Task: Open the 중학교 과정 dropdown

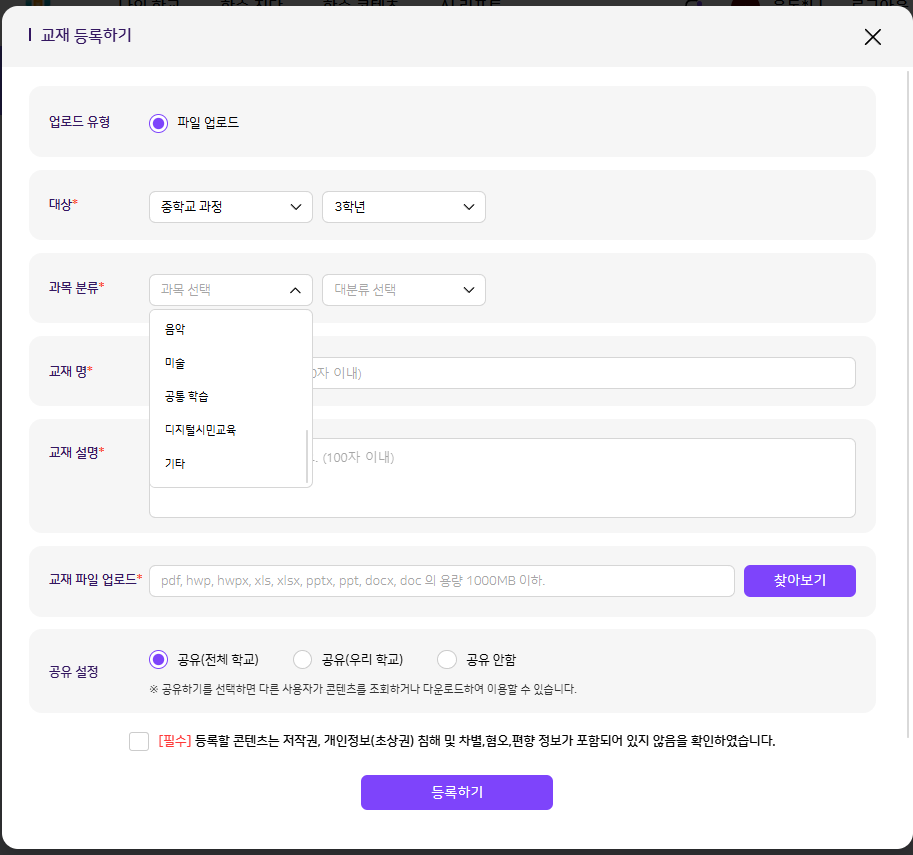Action: click(x=231, y=207)
